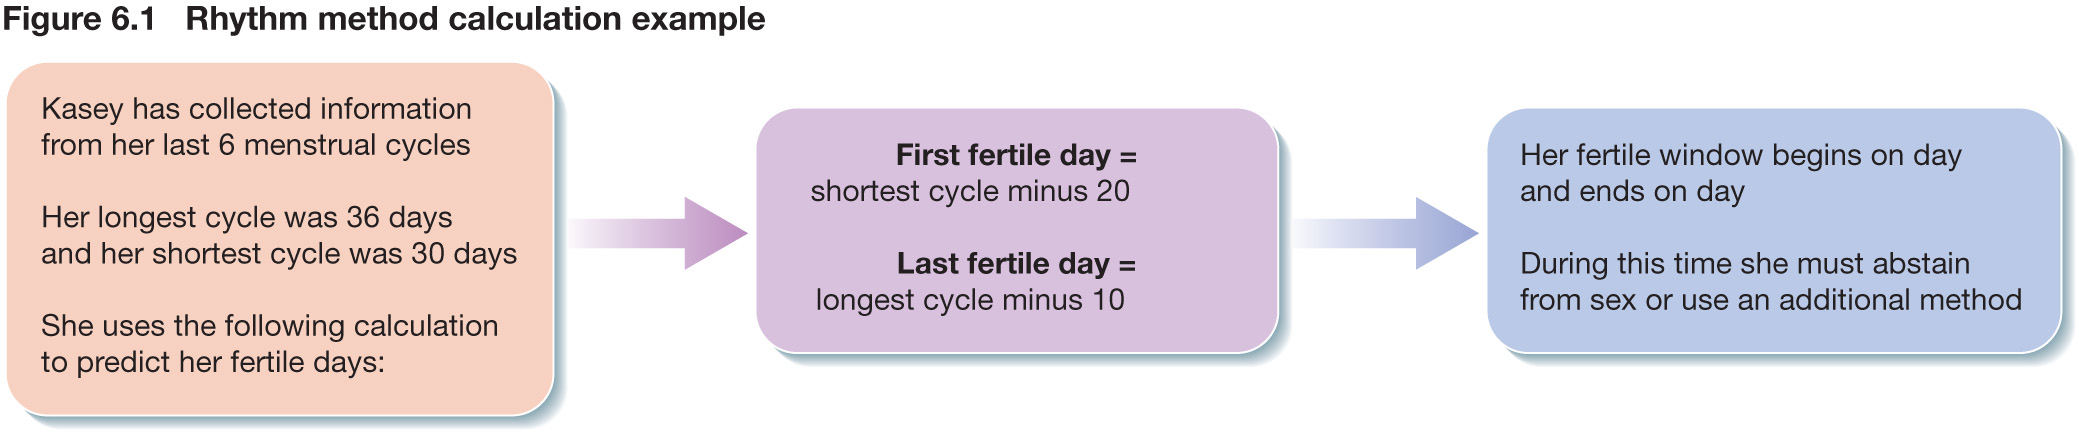This screenshot has width=2079, height=433.
Task: Click the purple calculation box
Action: 1017,230
